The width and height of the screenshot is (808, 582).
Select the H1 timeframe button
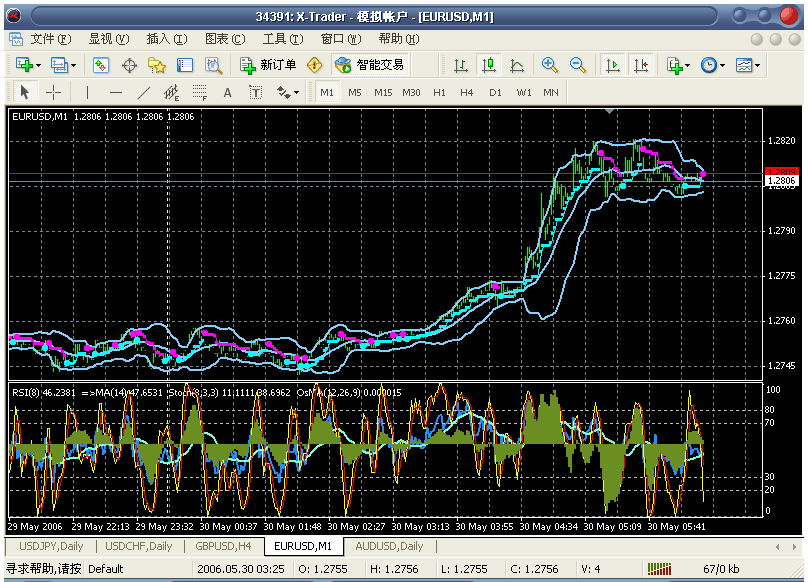coord(439,92)
